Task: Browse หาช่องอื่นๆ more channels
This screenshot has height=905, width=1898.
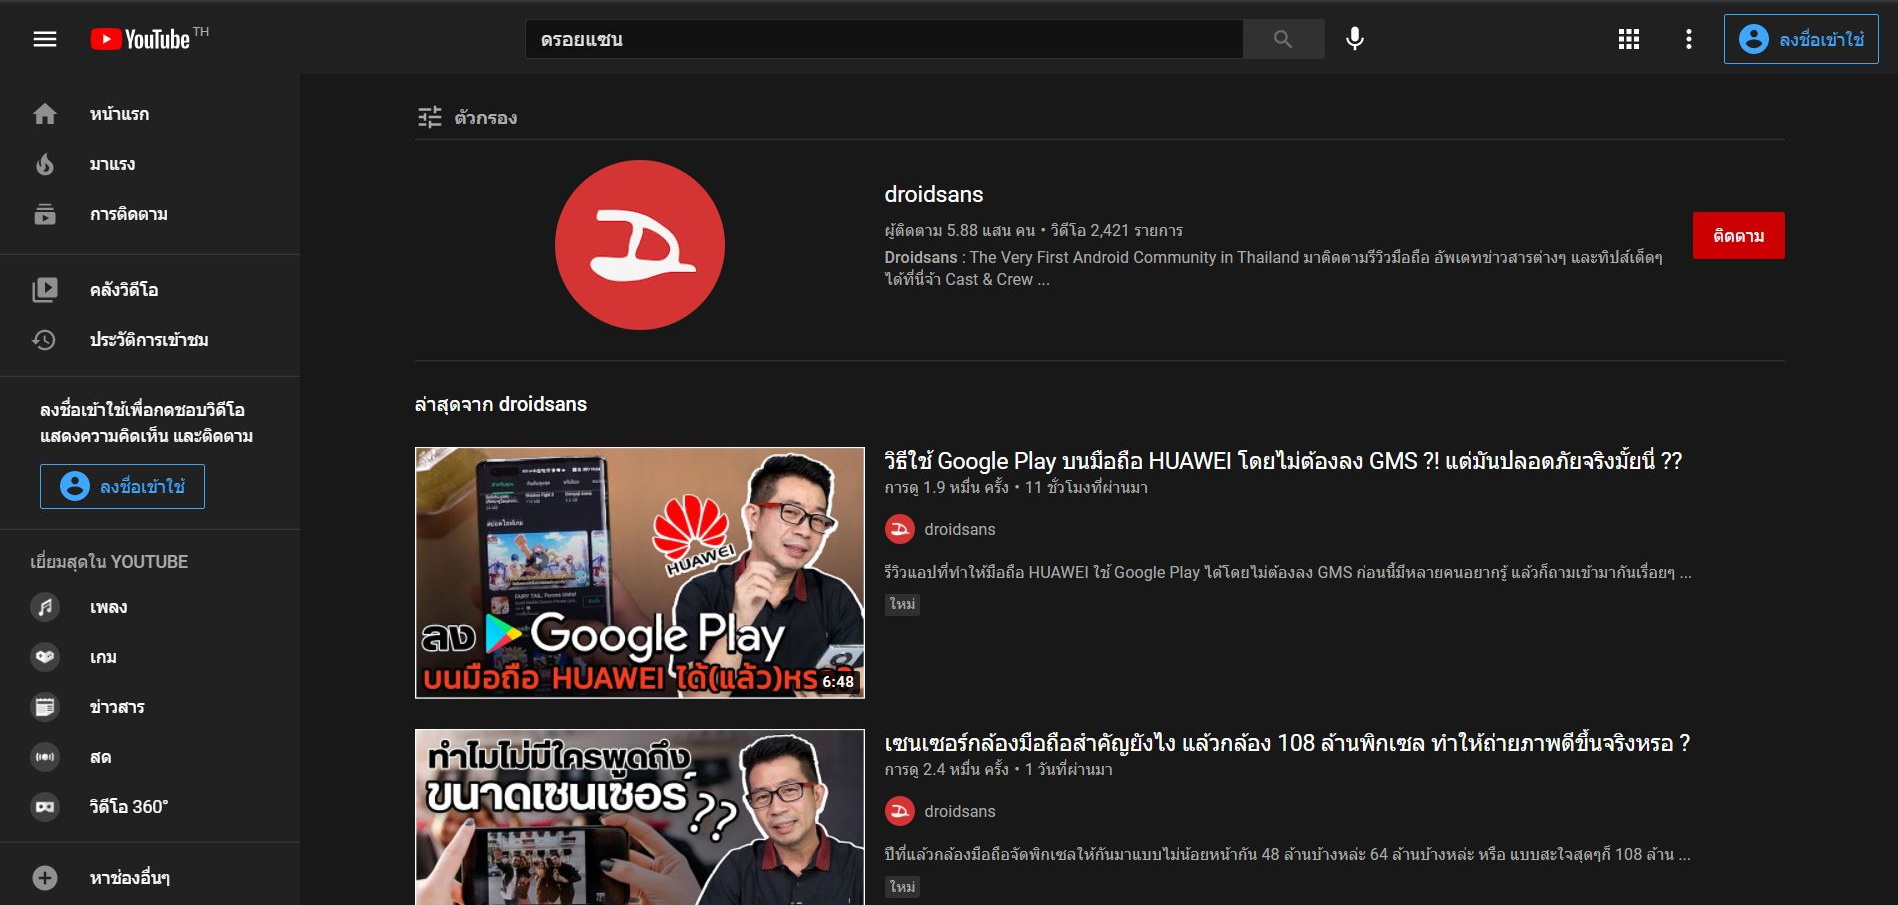Action: (x=129, y=878)
